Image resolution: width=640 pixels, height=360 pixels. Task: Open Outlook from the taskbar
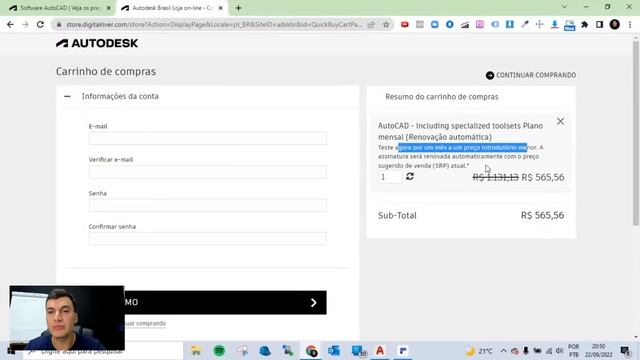(334, 351)
